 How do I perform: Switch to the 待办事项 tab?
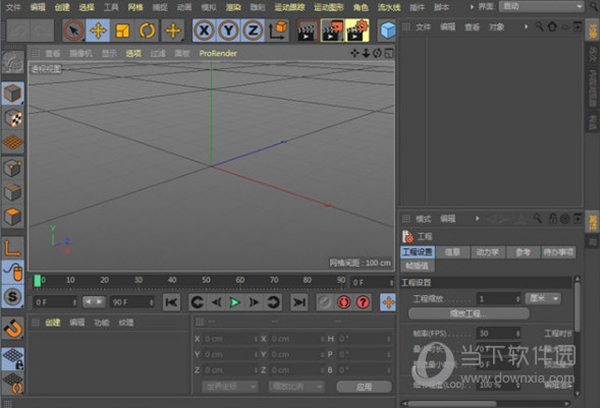559,252
